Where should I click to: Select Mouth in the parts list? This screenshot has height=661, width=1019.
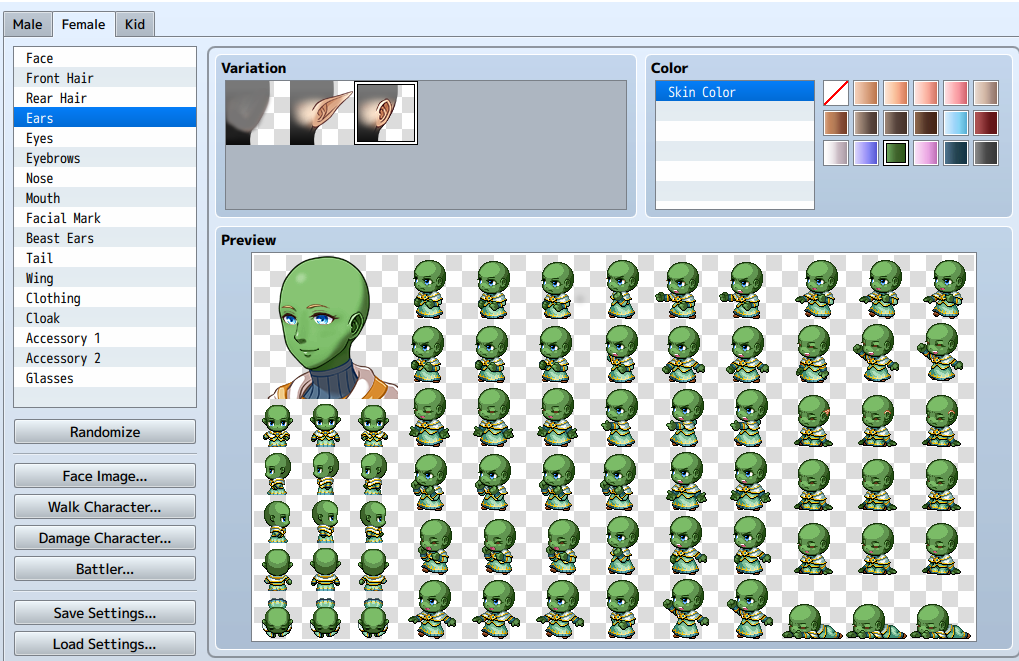(105, 198)
